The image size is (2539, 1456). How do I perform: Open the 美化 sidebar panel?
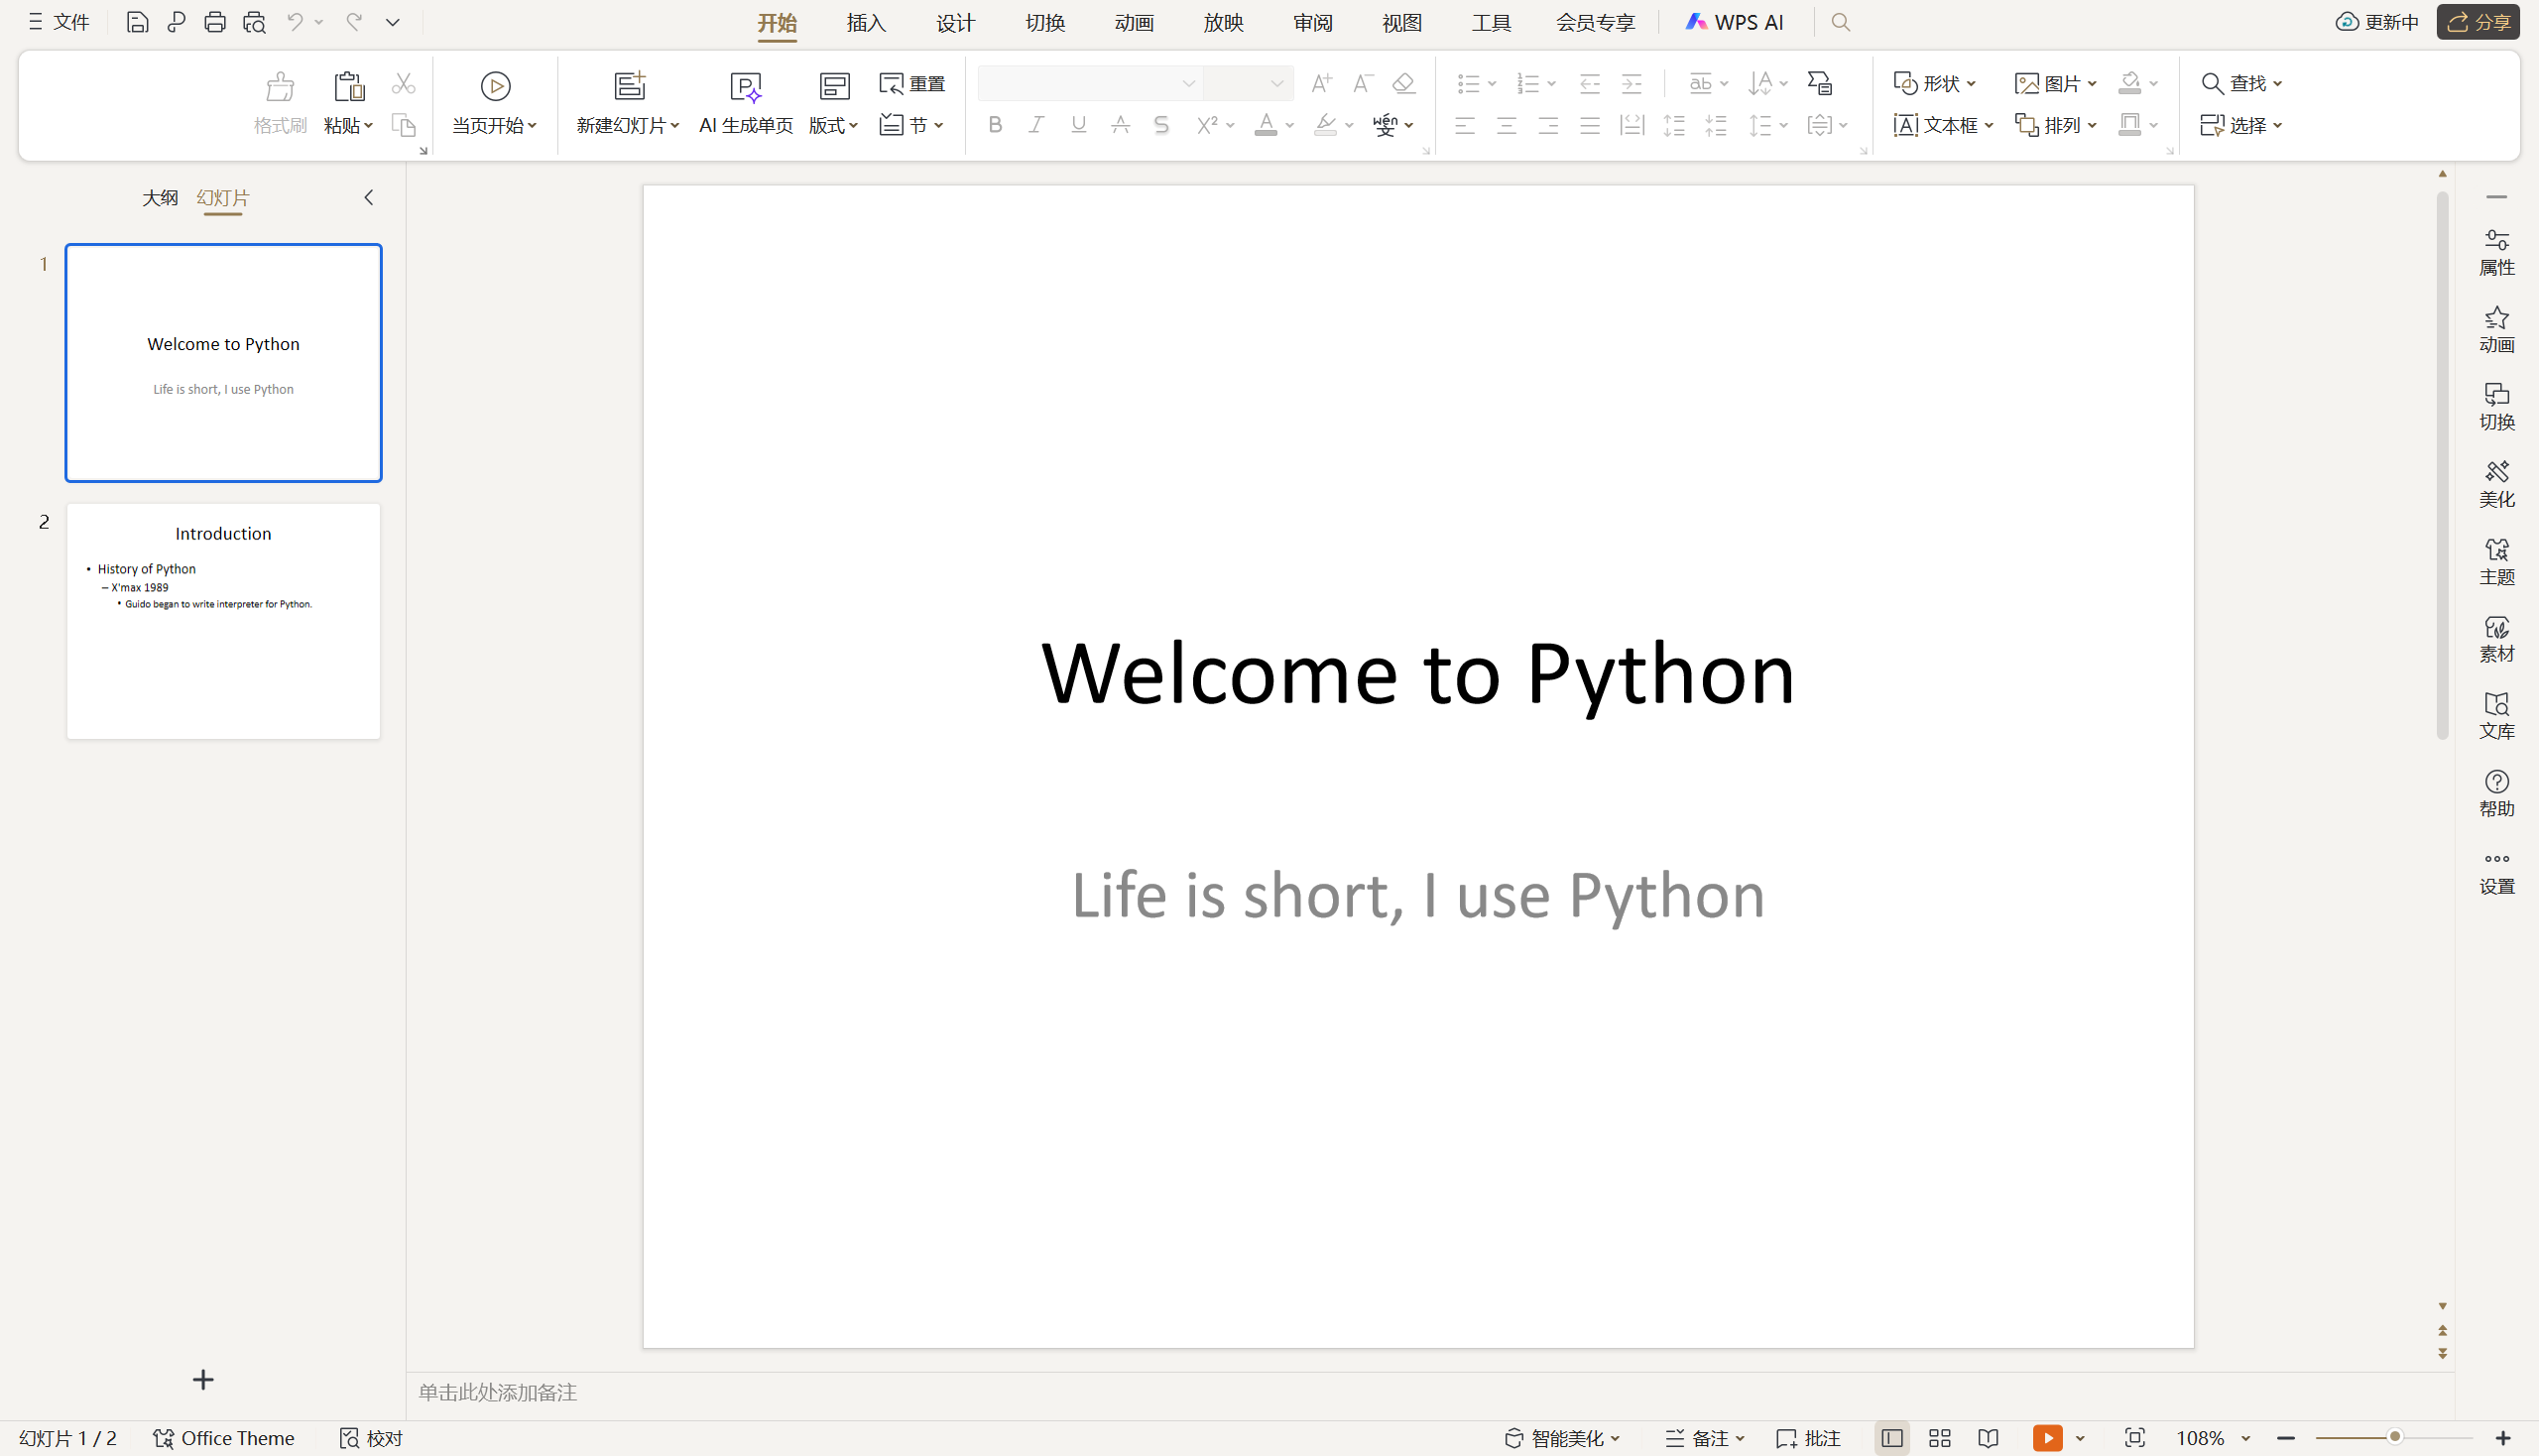pyautogui.click(x=2496, y=484)
